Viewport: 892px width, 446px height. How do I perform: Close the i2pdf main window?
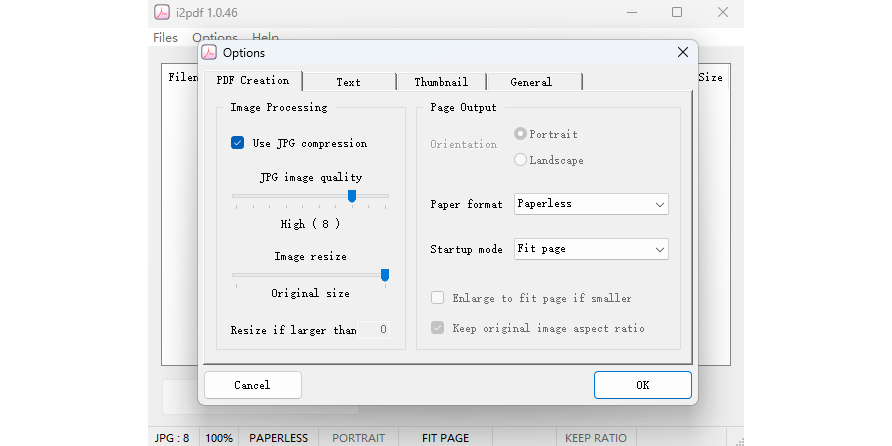[722, 12]
